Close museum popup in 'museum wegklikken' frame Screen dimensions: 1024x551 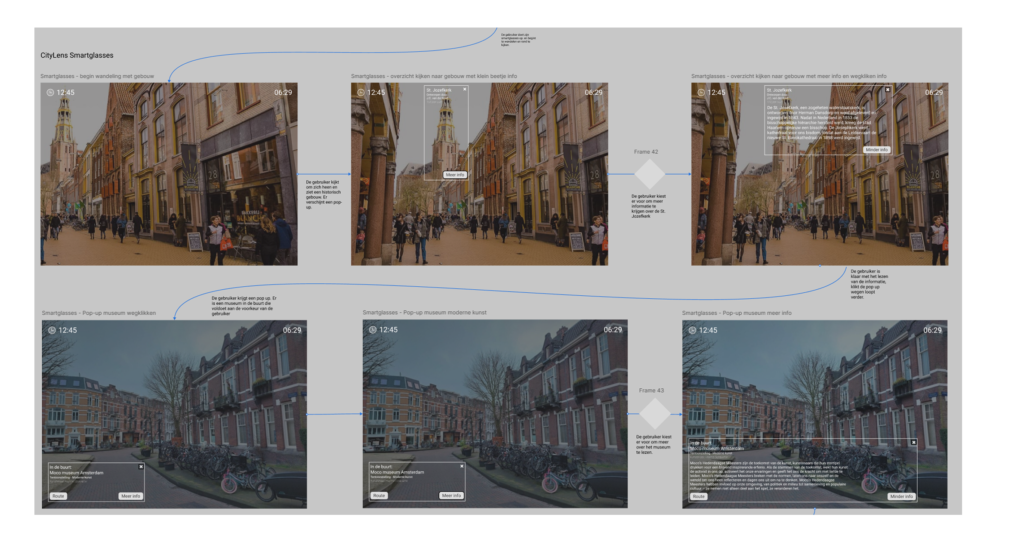point(141,466)
